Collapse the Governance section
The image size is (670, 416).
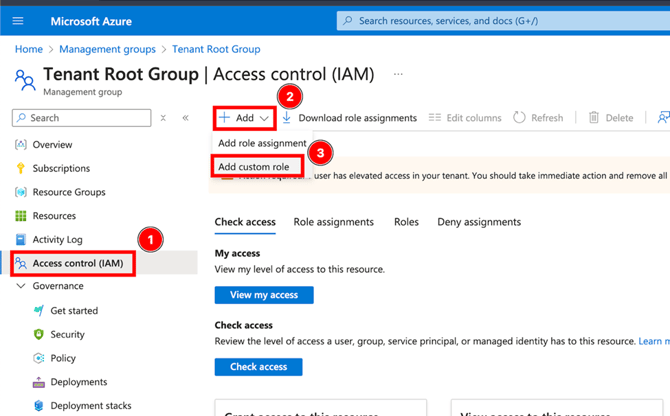[21, 286]
